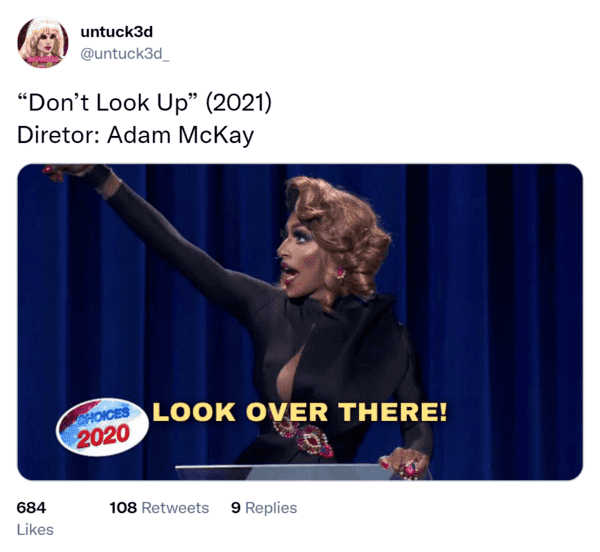Open the 9 replies number
The width and height of the screenshot is (600, 552).
[x=236, y=508]
